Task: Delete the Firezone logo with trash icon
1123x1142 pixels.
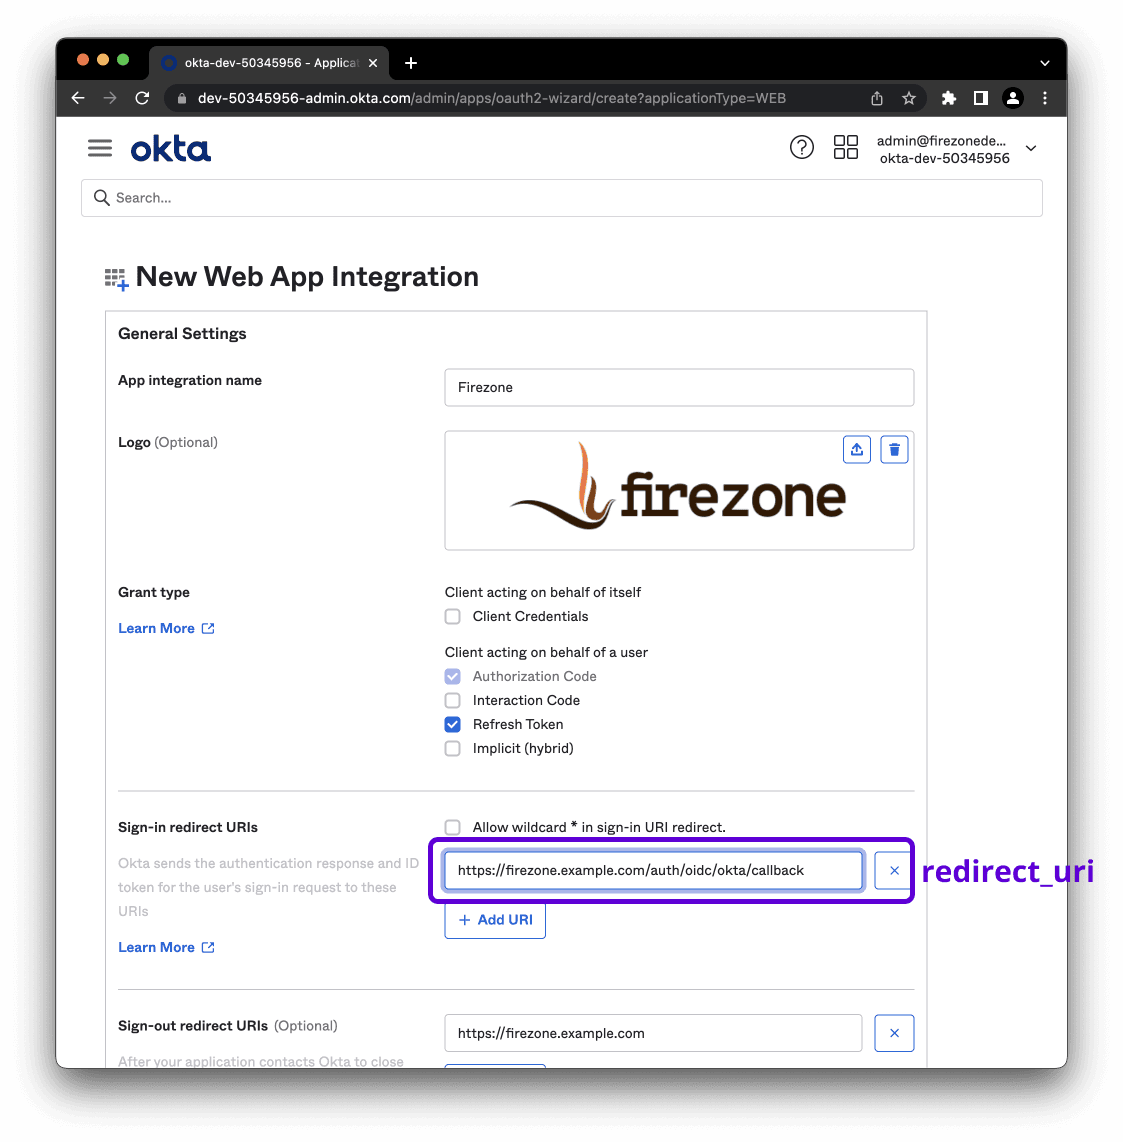Action: coord(894,450)
